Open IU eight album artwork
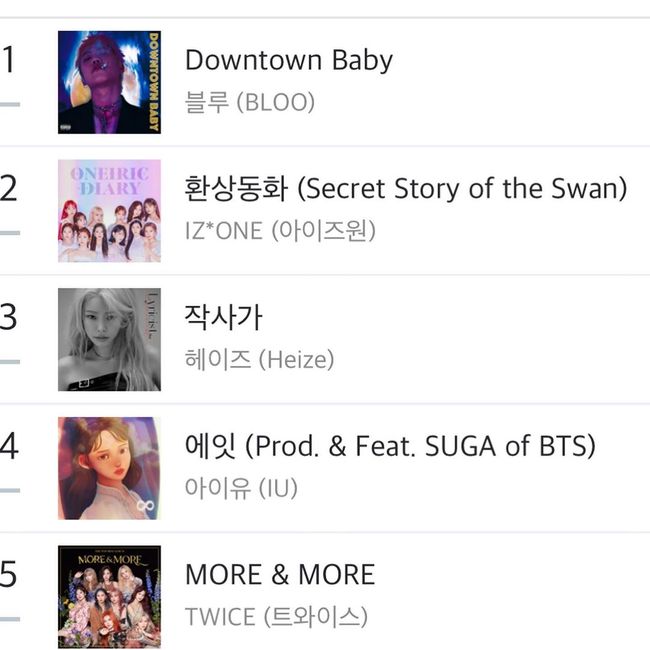This screenshot has height=650, width=650. click(109, 468)
